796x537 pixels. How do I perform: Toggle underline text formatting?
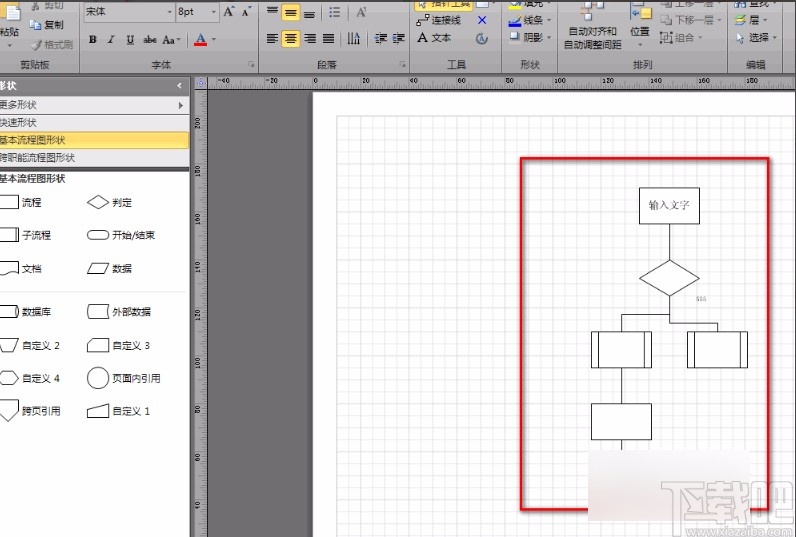tap(129, 40)
